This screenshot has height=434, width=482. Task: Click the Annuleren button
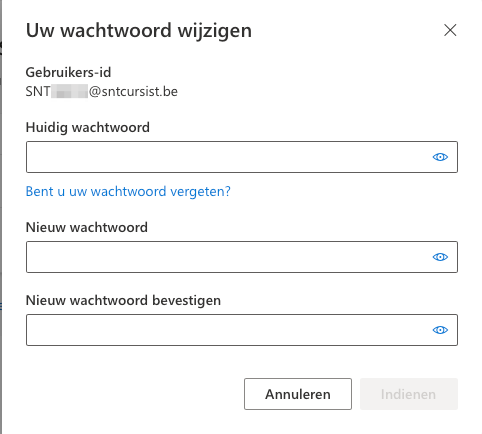[x=298, y=394]
